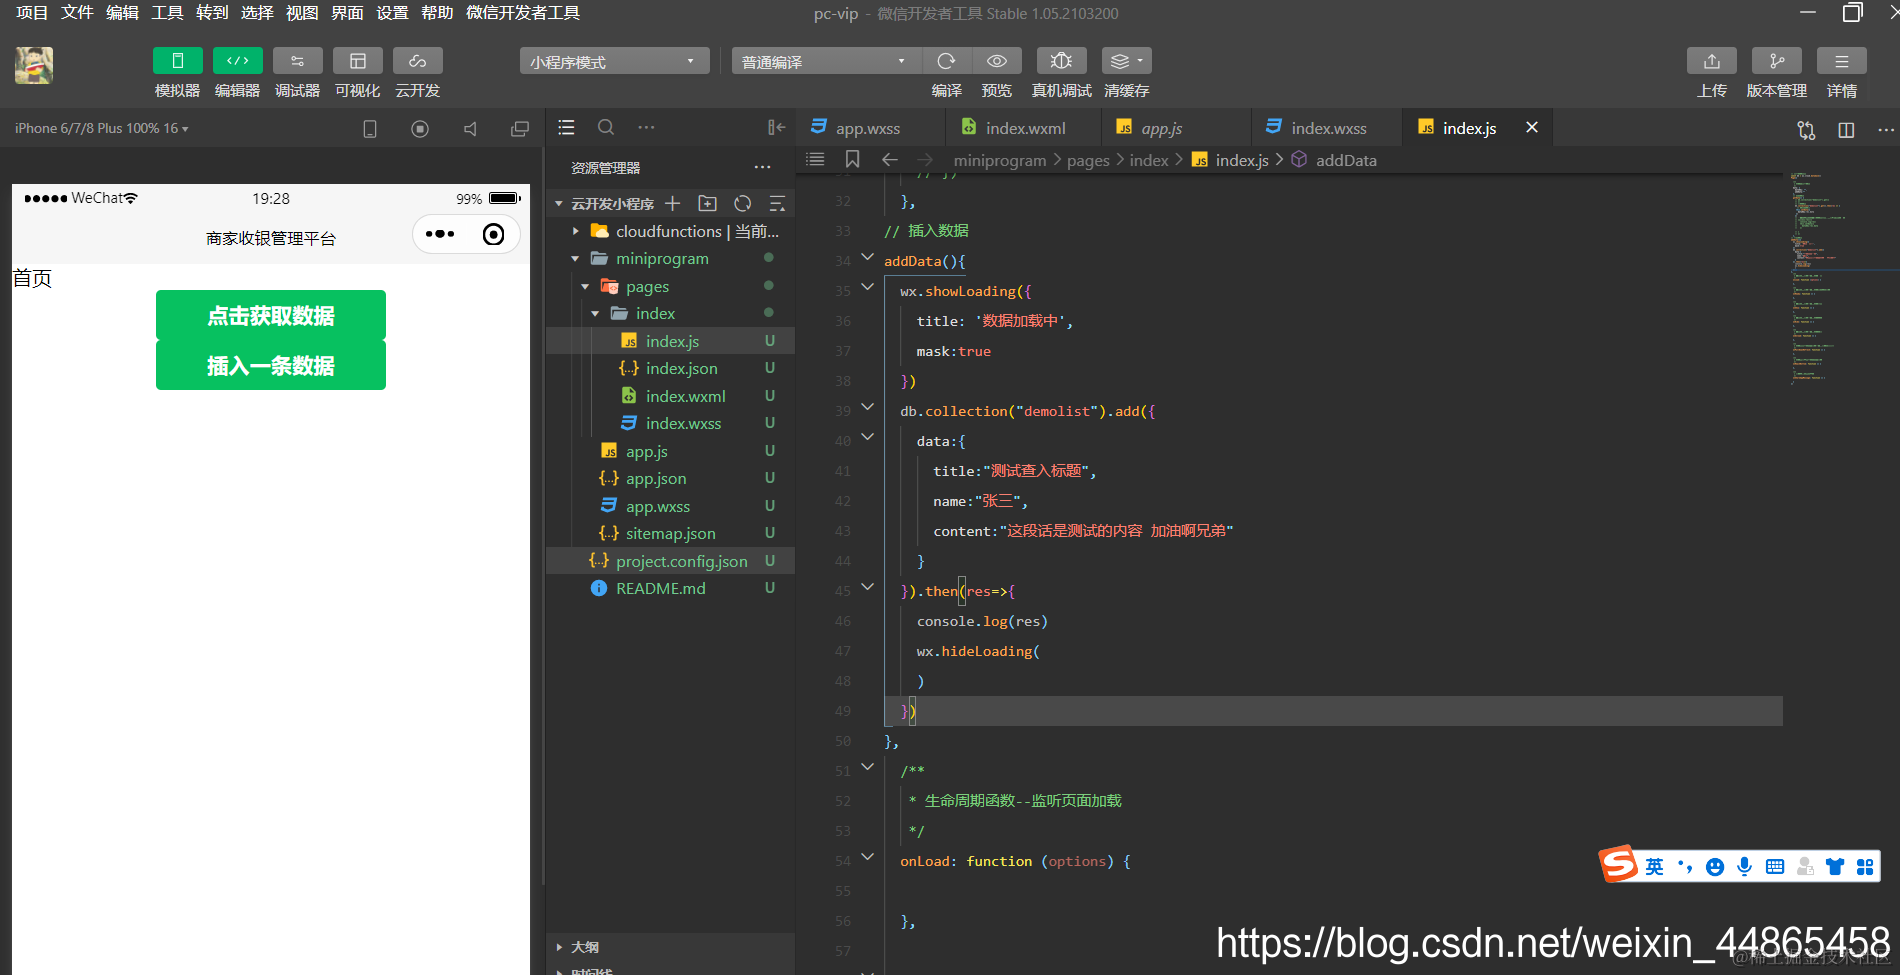This screenshot has height=975, width=1900.
Task: Start real device debugging (真机调试)
Action: pos(1061,61)
